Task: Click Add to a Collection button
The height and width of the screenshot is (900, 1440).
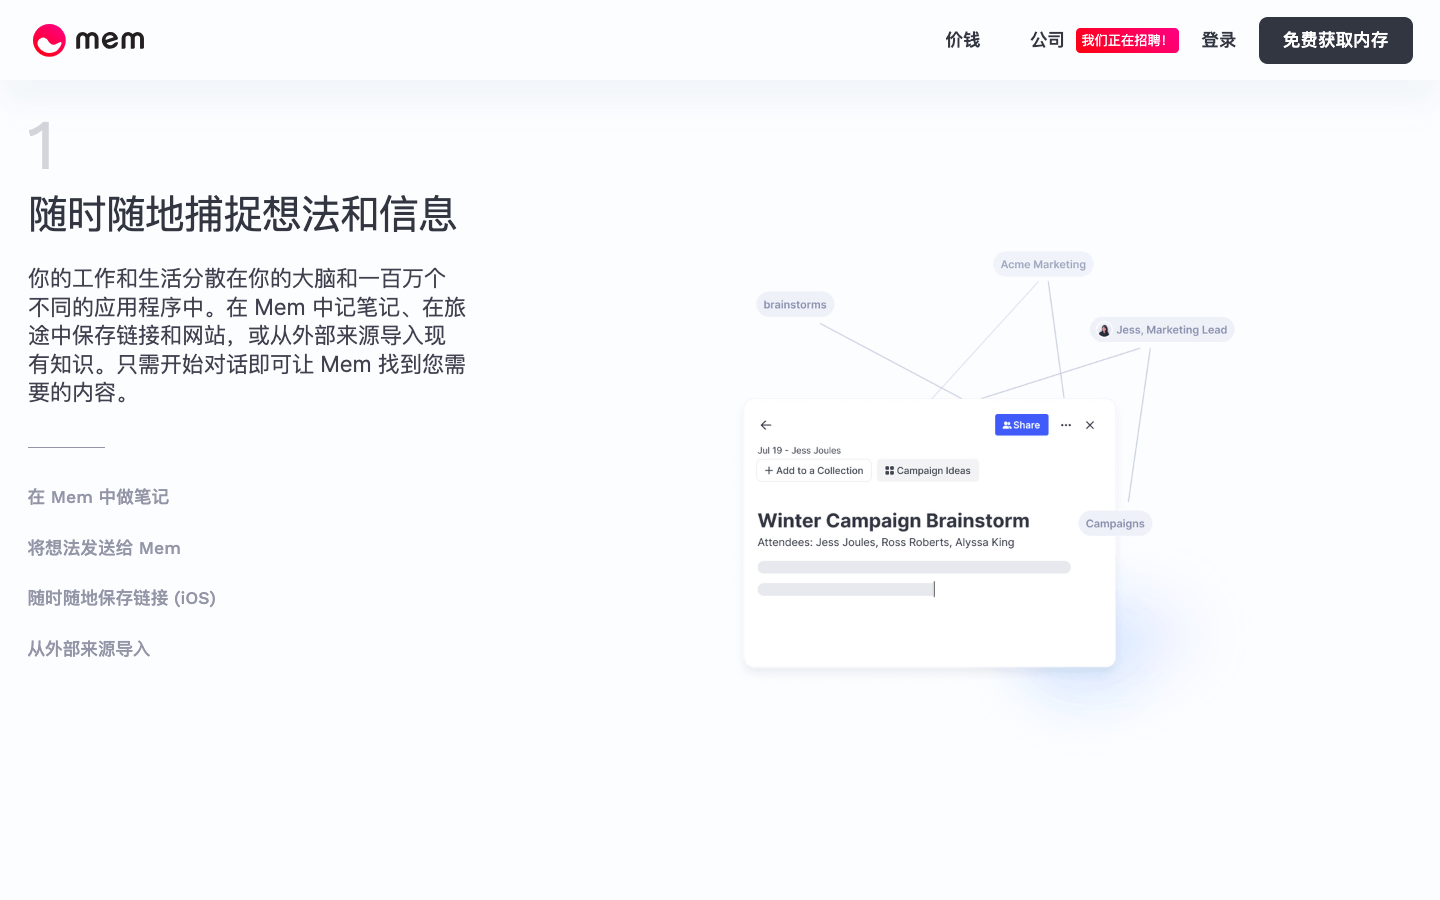Action: coord(814,471)
